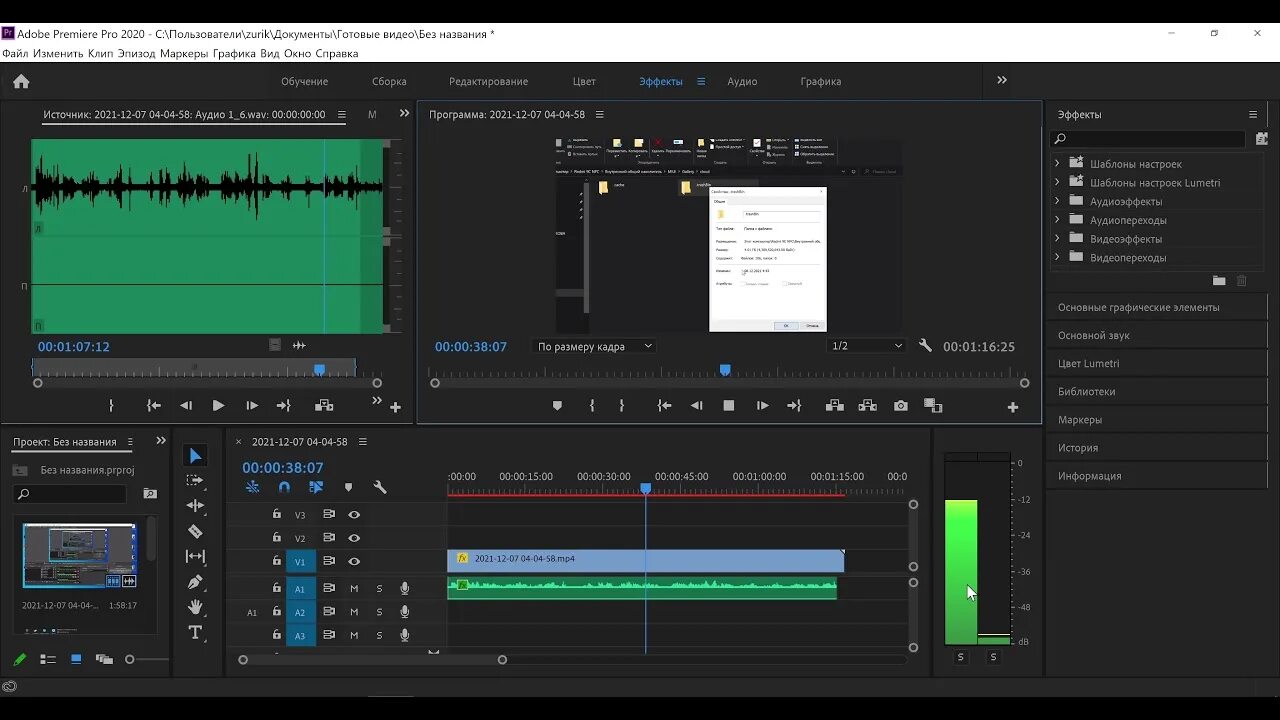
Task: Click Insert icon in Source monitor
Action: [x=324, y=406]
